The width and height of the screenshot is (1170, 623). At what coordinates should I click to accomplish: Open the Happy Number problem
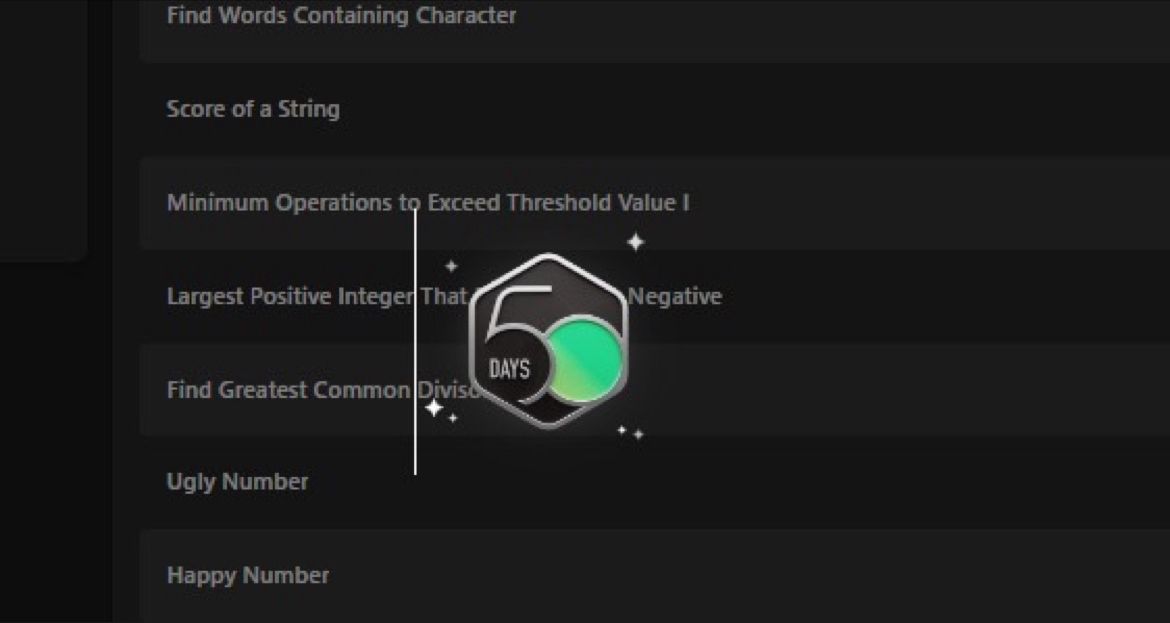point(248,575)
